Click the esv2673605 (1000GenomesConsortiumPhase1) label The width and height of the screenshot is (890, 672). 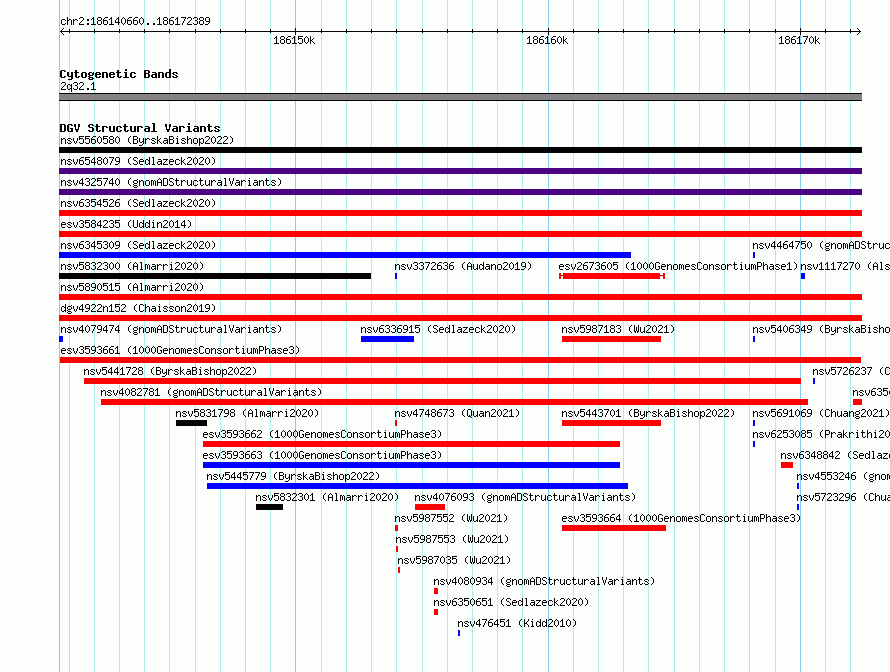678,266
